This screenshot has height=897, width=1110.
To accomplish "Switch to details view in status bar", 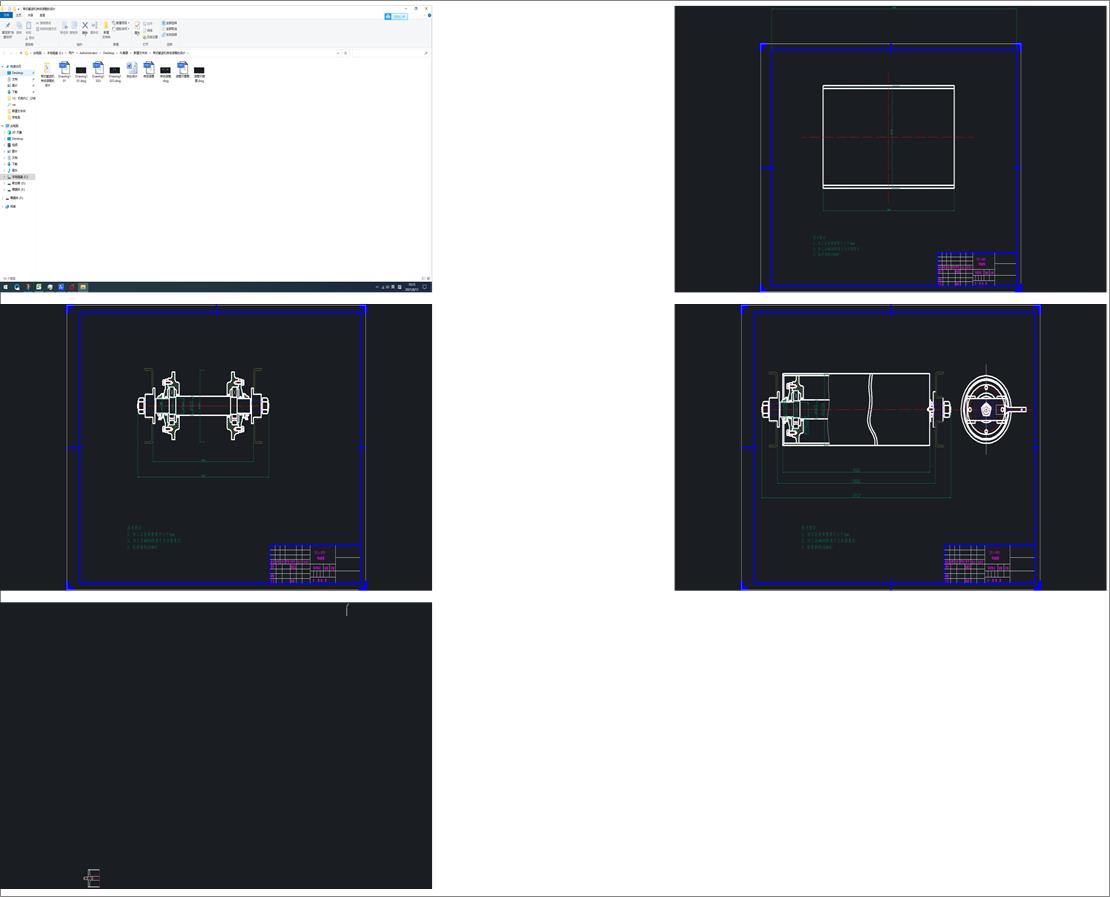I will (x=423, y=278).
